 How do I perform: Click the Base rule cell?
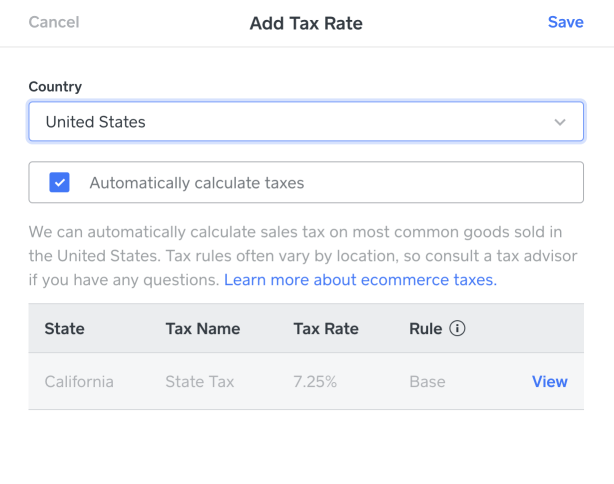[x=427, y=381]
